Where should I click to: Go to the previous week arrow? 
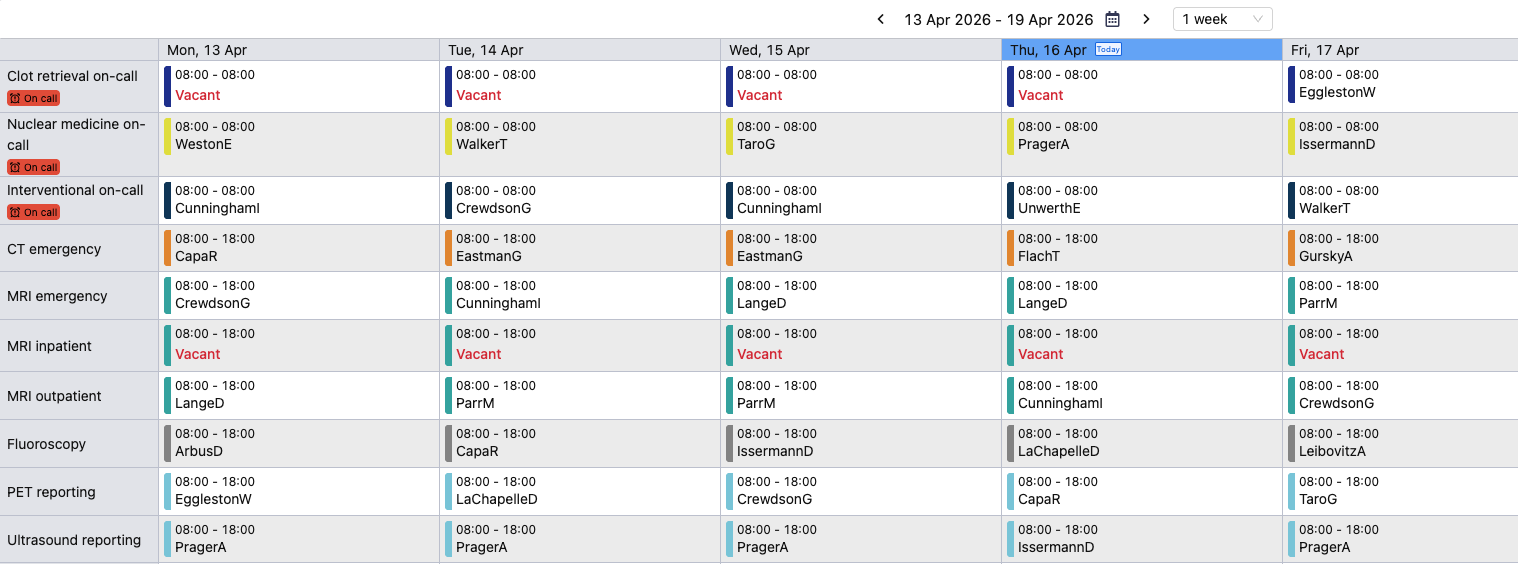[881, 19]
